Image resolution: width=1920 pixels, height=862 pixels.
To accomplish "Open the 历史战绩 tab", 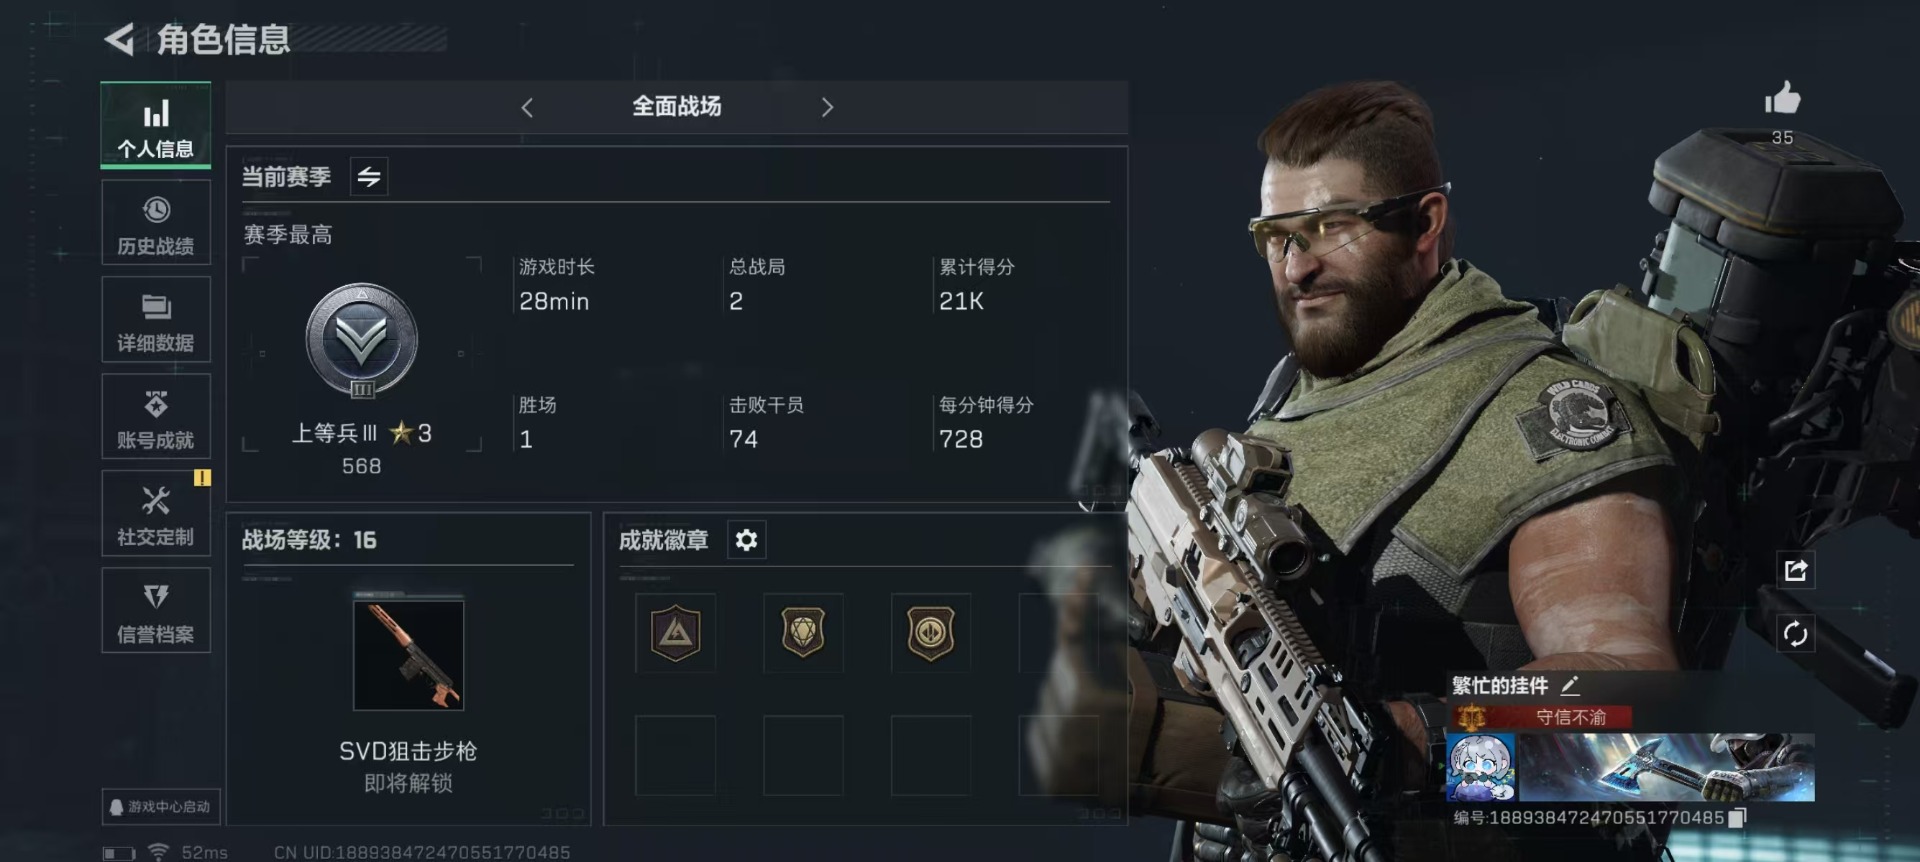I will coord(156,223).
